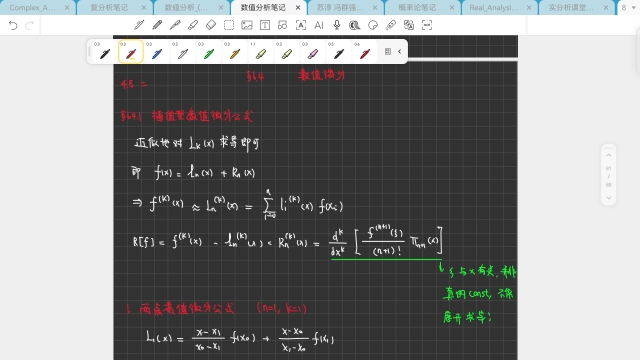Go to the previous page with up chevron
Image resolution: width=640 pixels, height=360 pixels.
pyautogui.click(x=609, y=156)
